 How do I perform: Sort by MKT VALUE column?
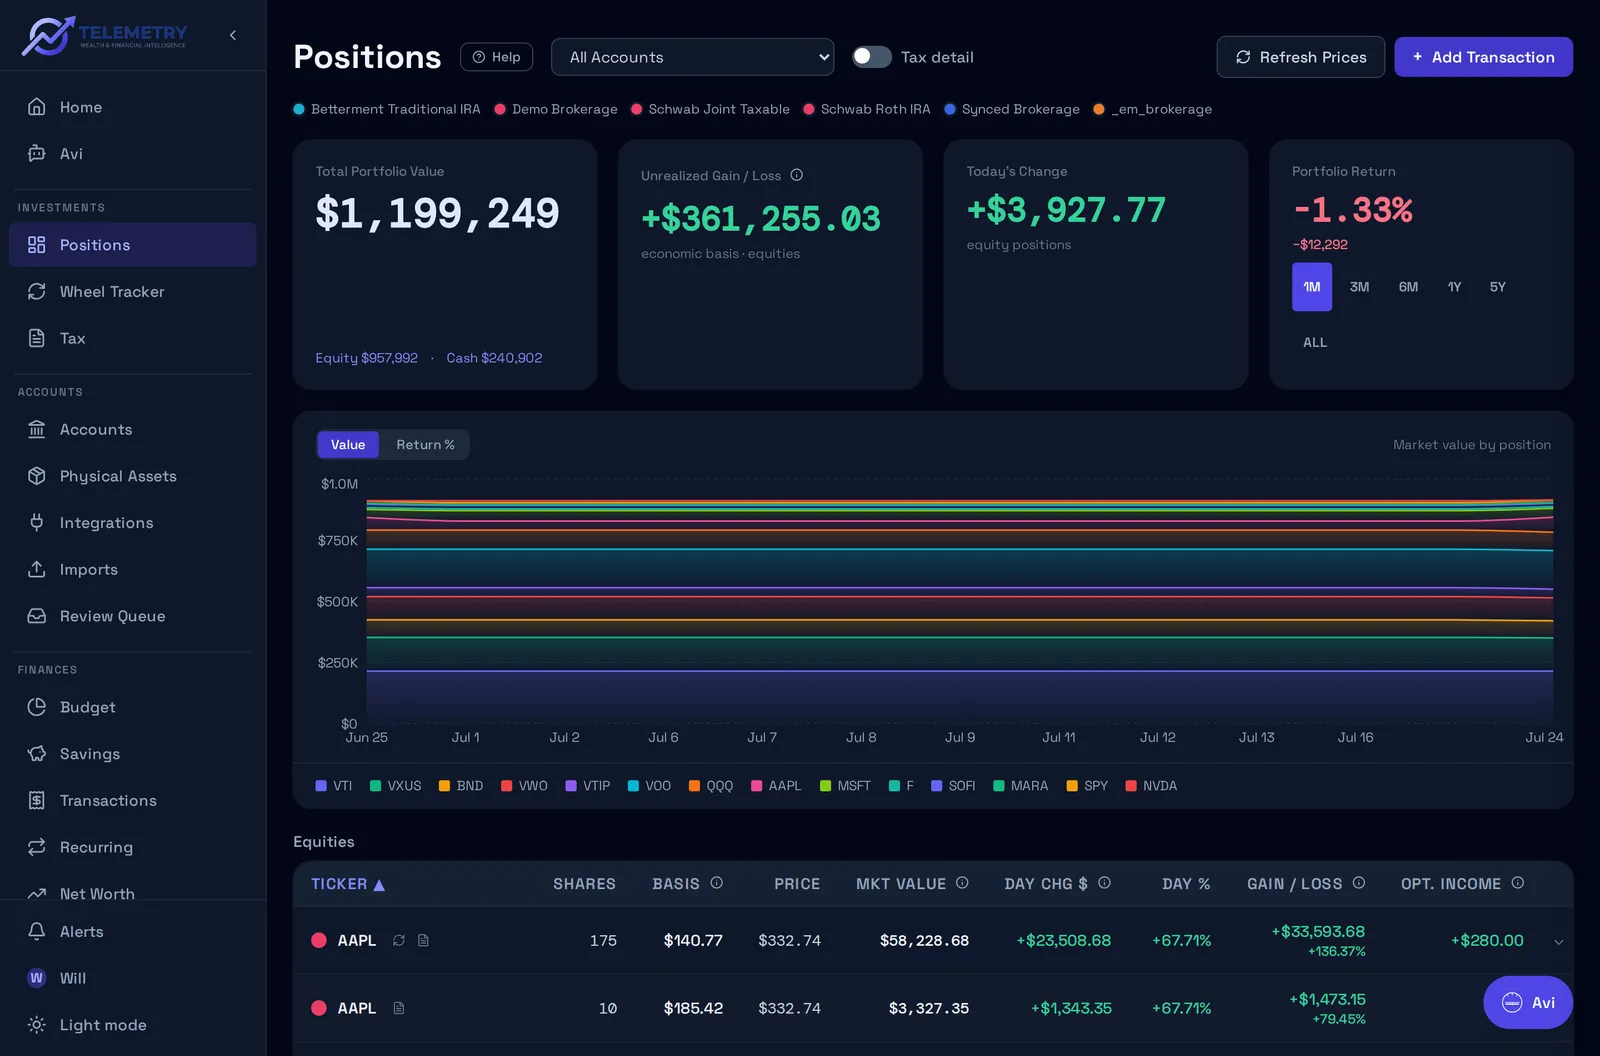901,884
